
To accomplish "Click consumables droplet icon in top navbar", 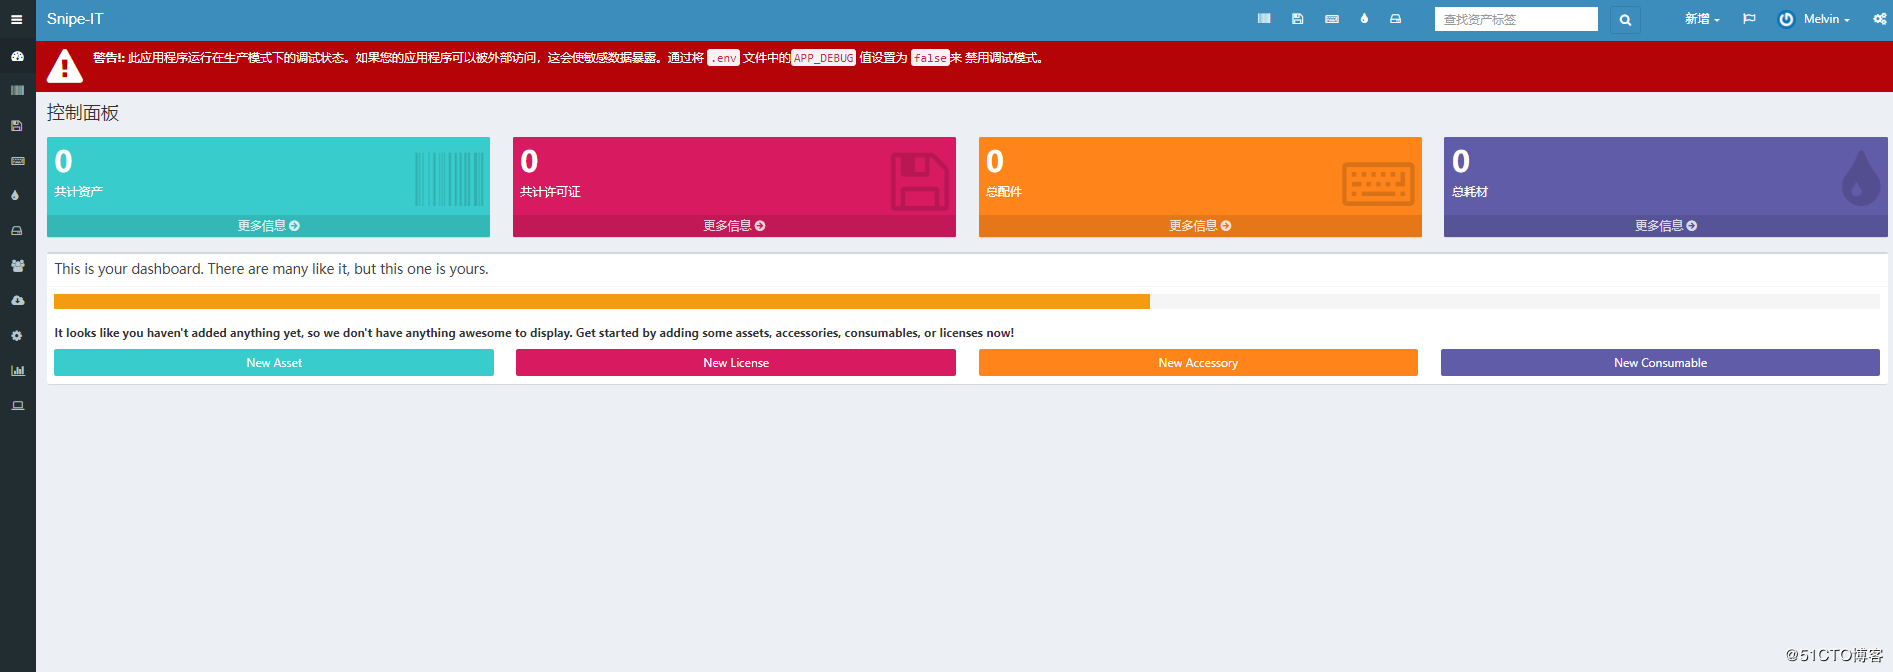I will 1364,19.
